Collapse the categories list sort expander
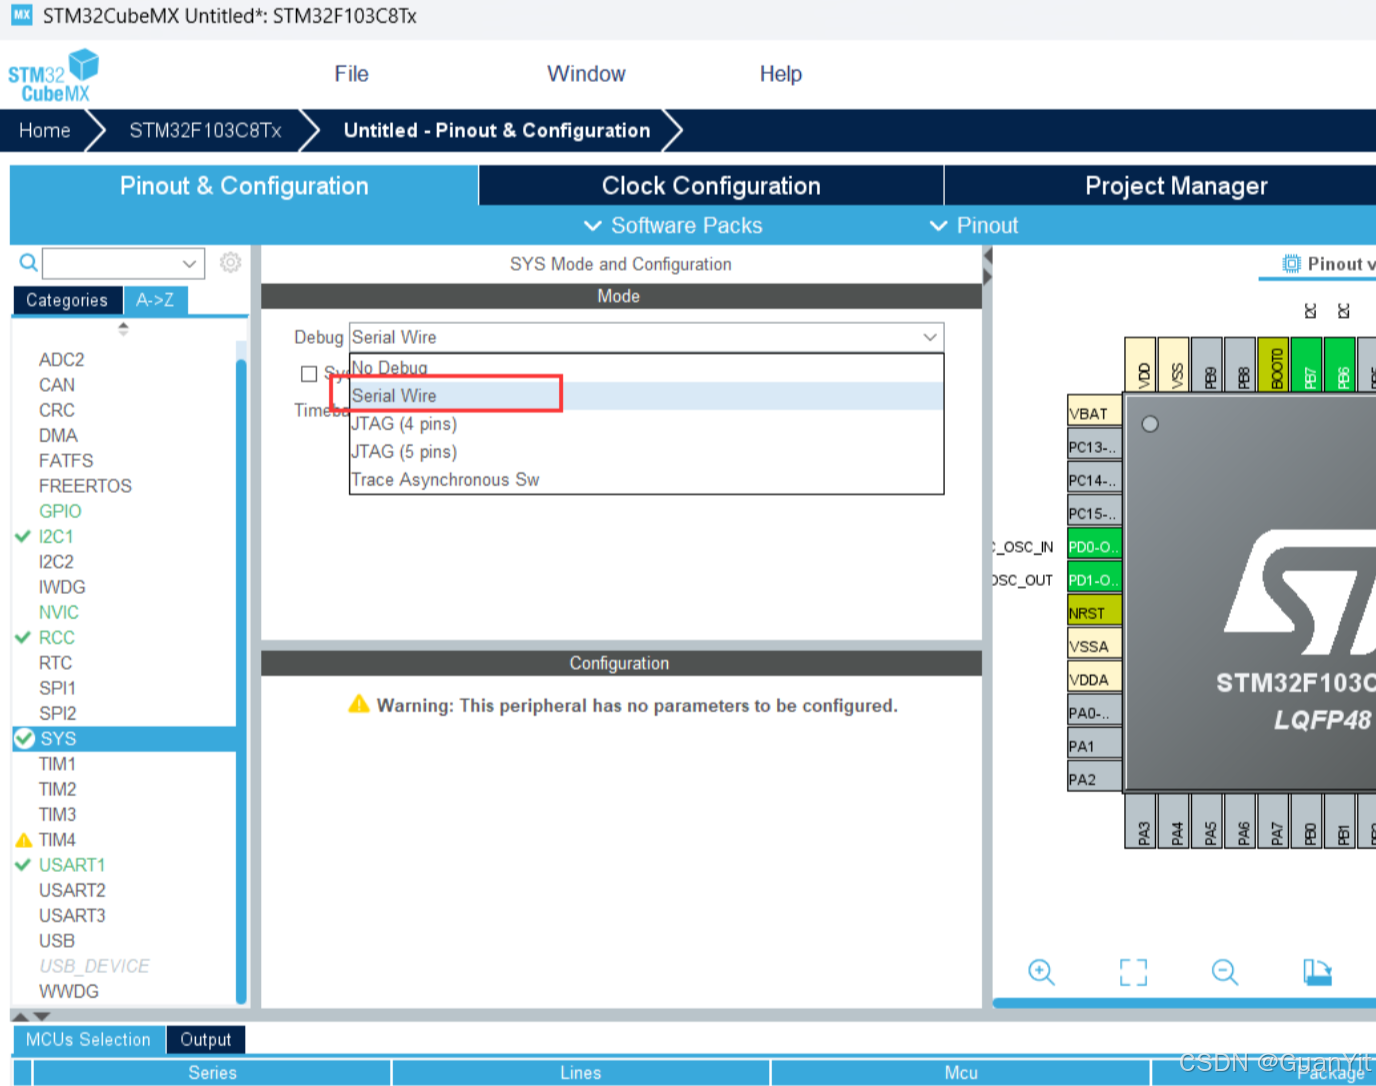Image resolution: width=1376 pixels, height=1086 pixels. pyautogui.click(x=123, y=328)
